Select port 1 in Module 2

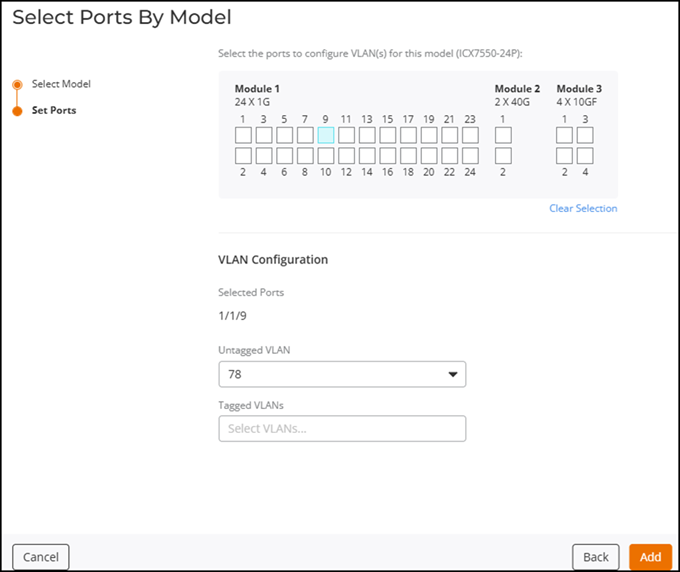coord(503,135)
